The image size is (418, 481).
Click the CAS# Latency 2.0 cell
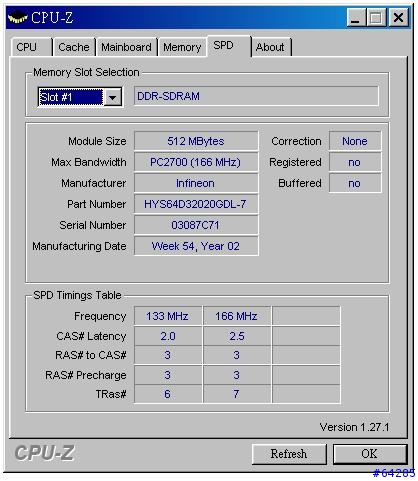168,336
